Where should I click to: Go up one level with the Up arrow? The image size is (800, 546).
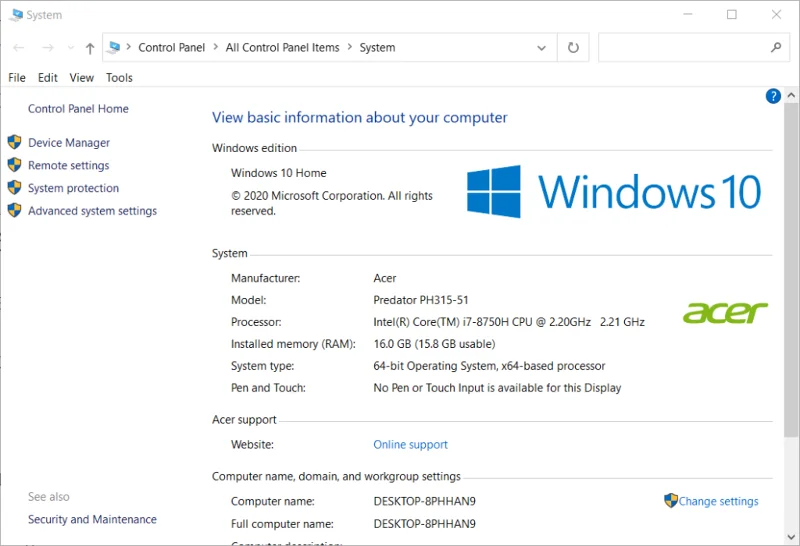click(x=90, y=48)
